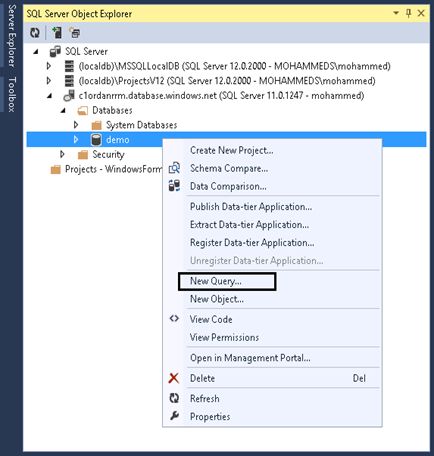Select the Security folder in the tree
Screen dimensions: 434x456
(x=108, y=154)
